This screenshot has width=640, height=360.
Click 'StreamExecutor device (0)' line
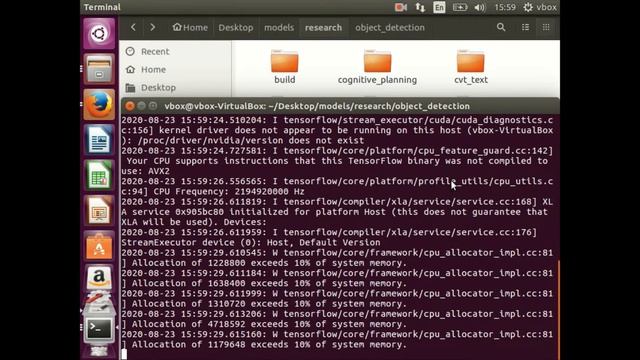coord(251,242)
